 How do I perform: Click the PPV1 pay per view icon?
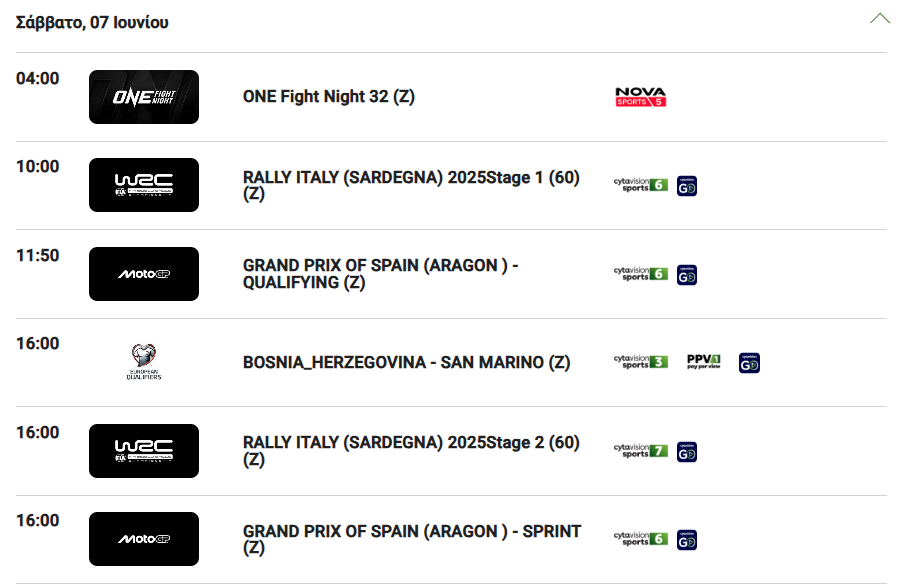click(703, 362)
